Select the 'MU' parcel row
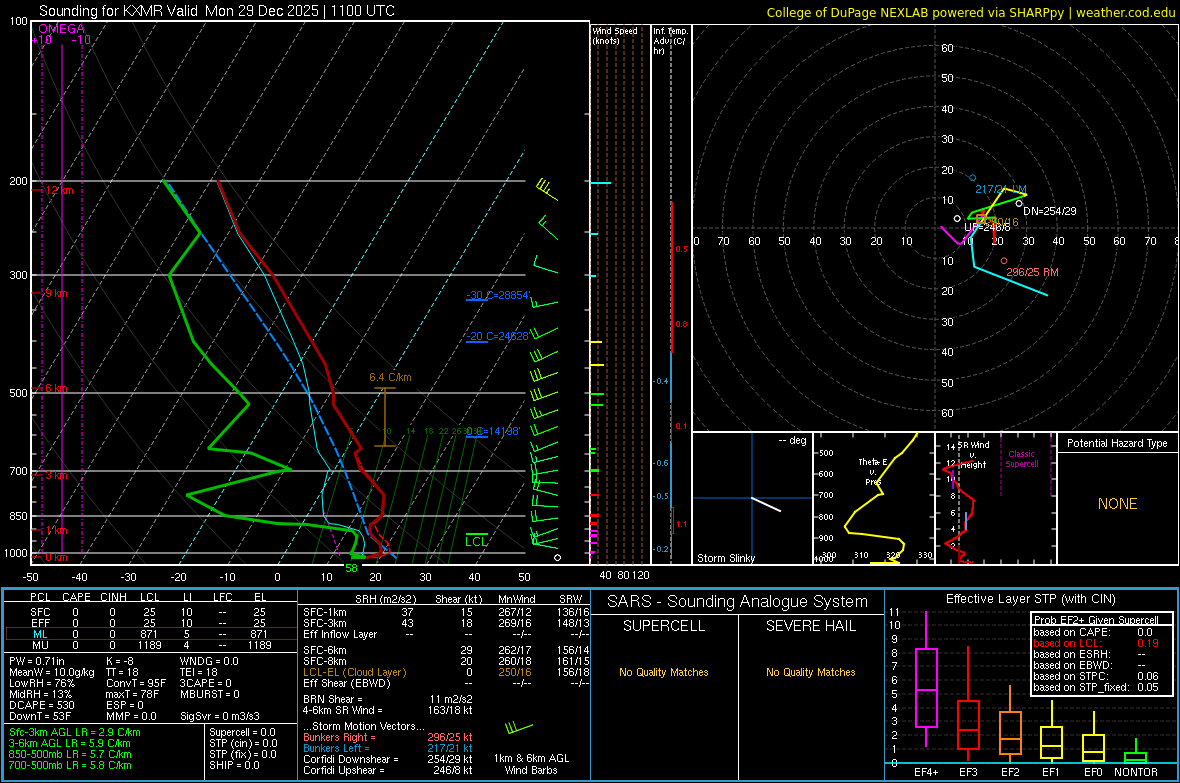1180x783 pixels. click(150, 644)
